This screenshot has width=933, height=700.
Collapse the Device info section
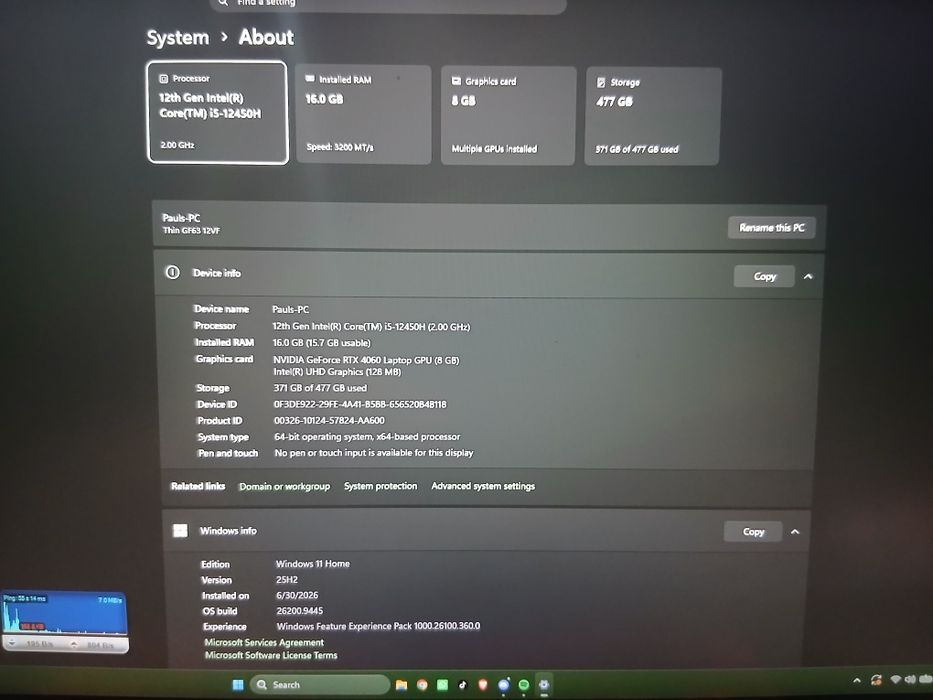click(x=808, y=277)
